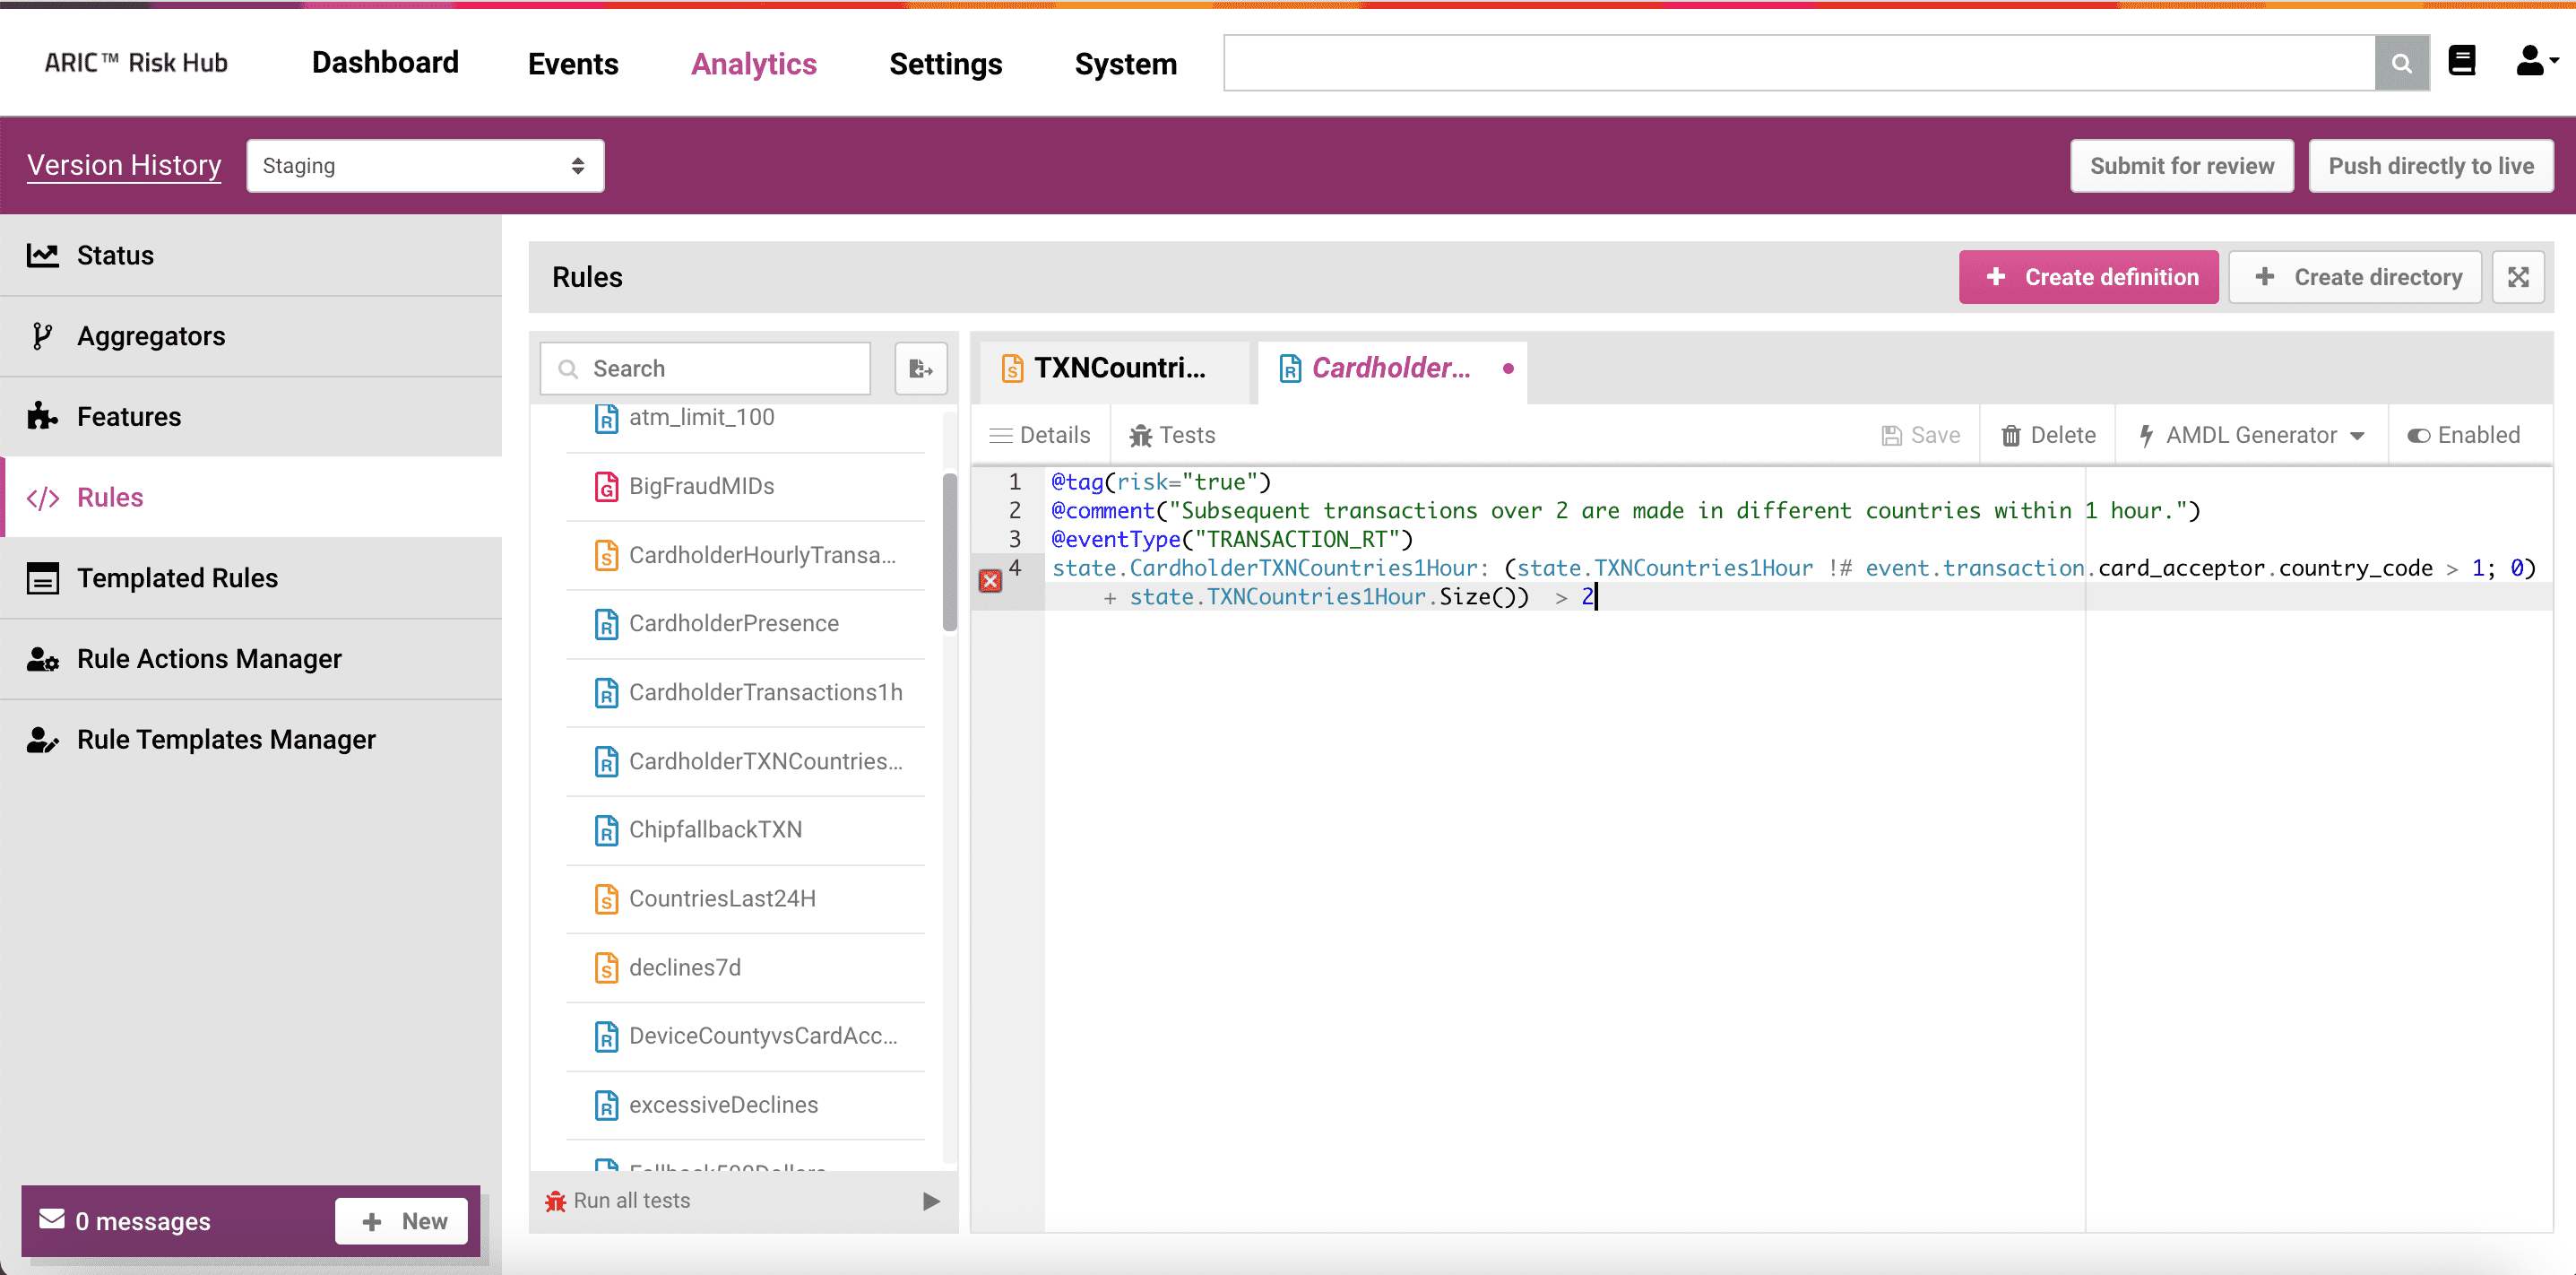Click the Save floppy-disk icon
The height and width of the screenshot is (1275, 2576).
tap(1891, 436)
